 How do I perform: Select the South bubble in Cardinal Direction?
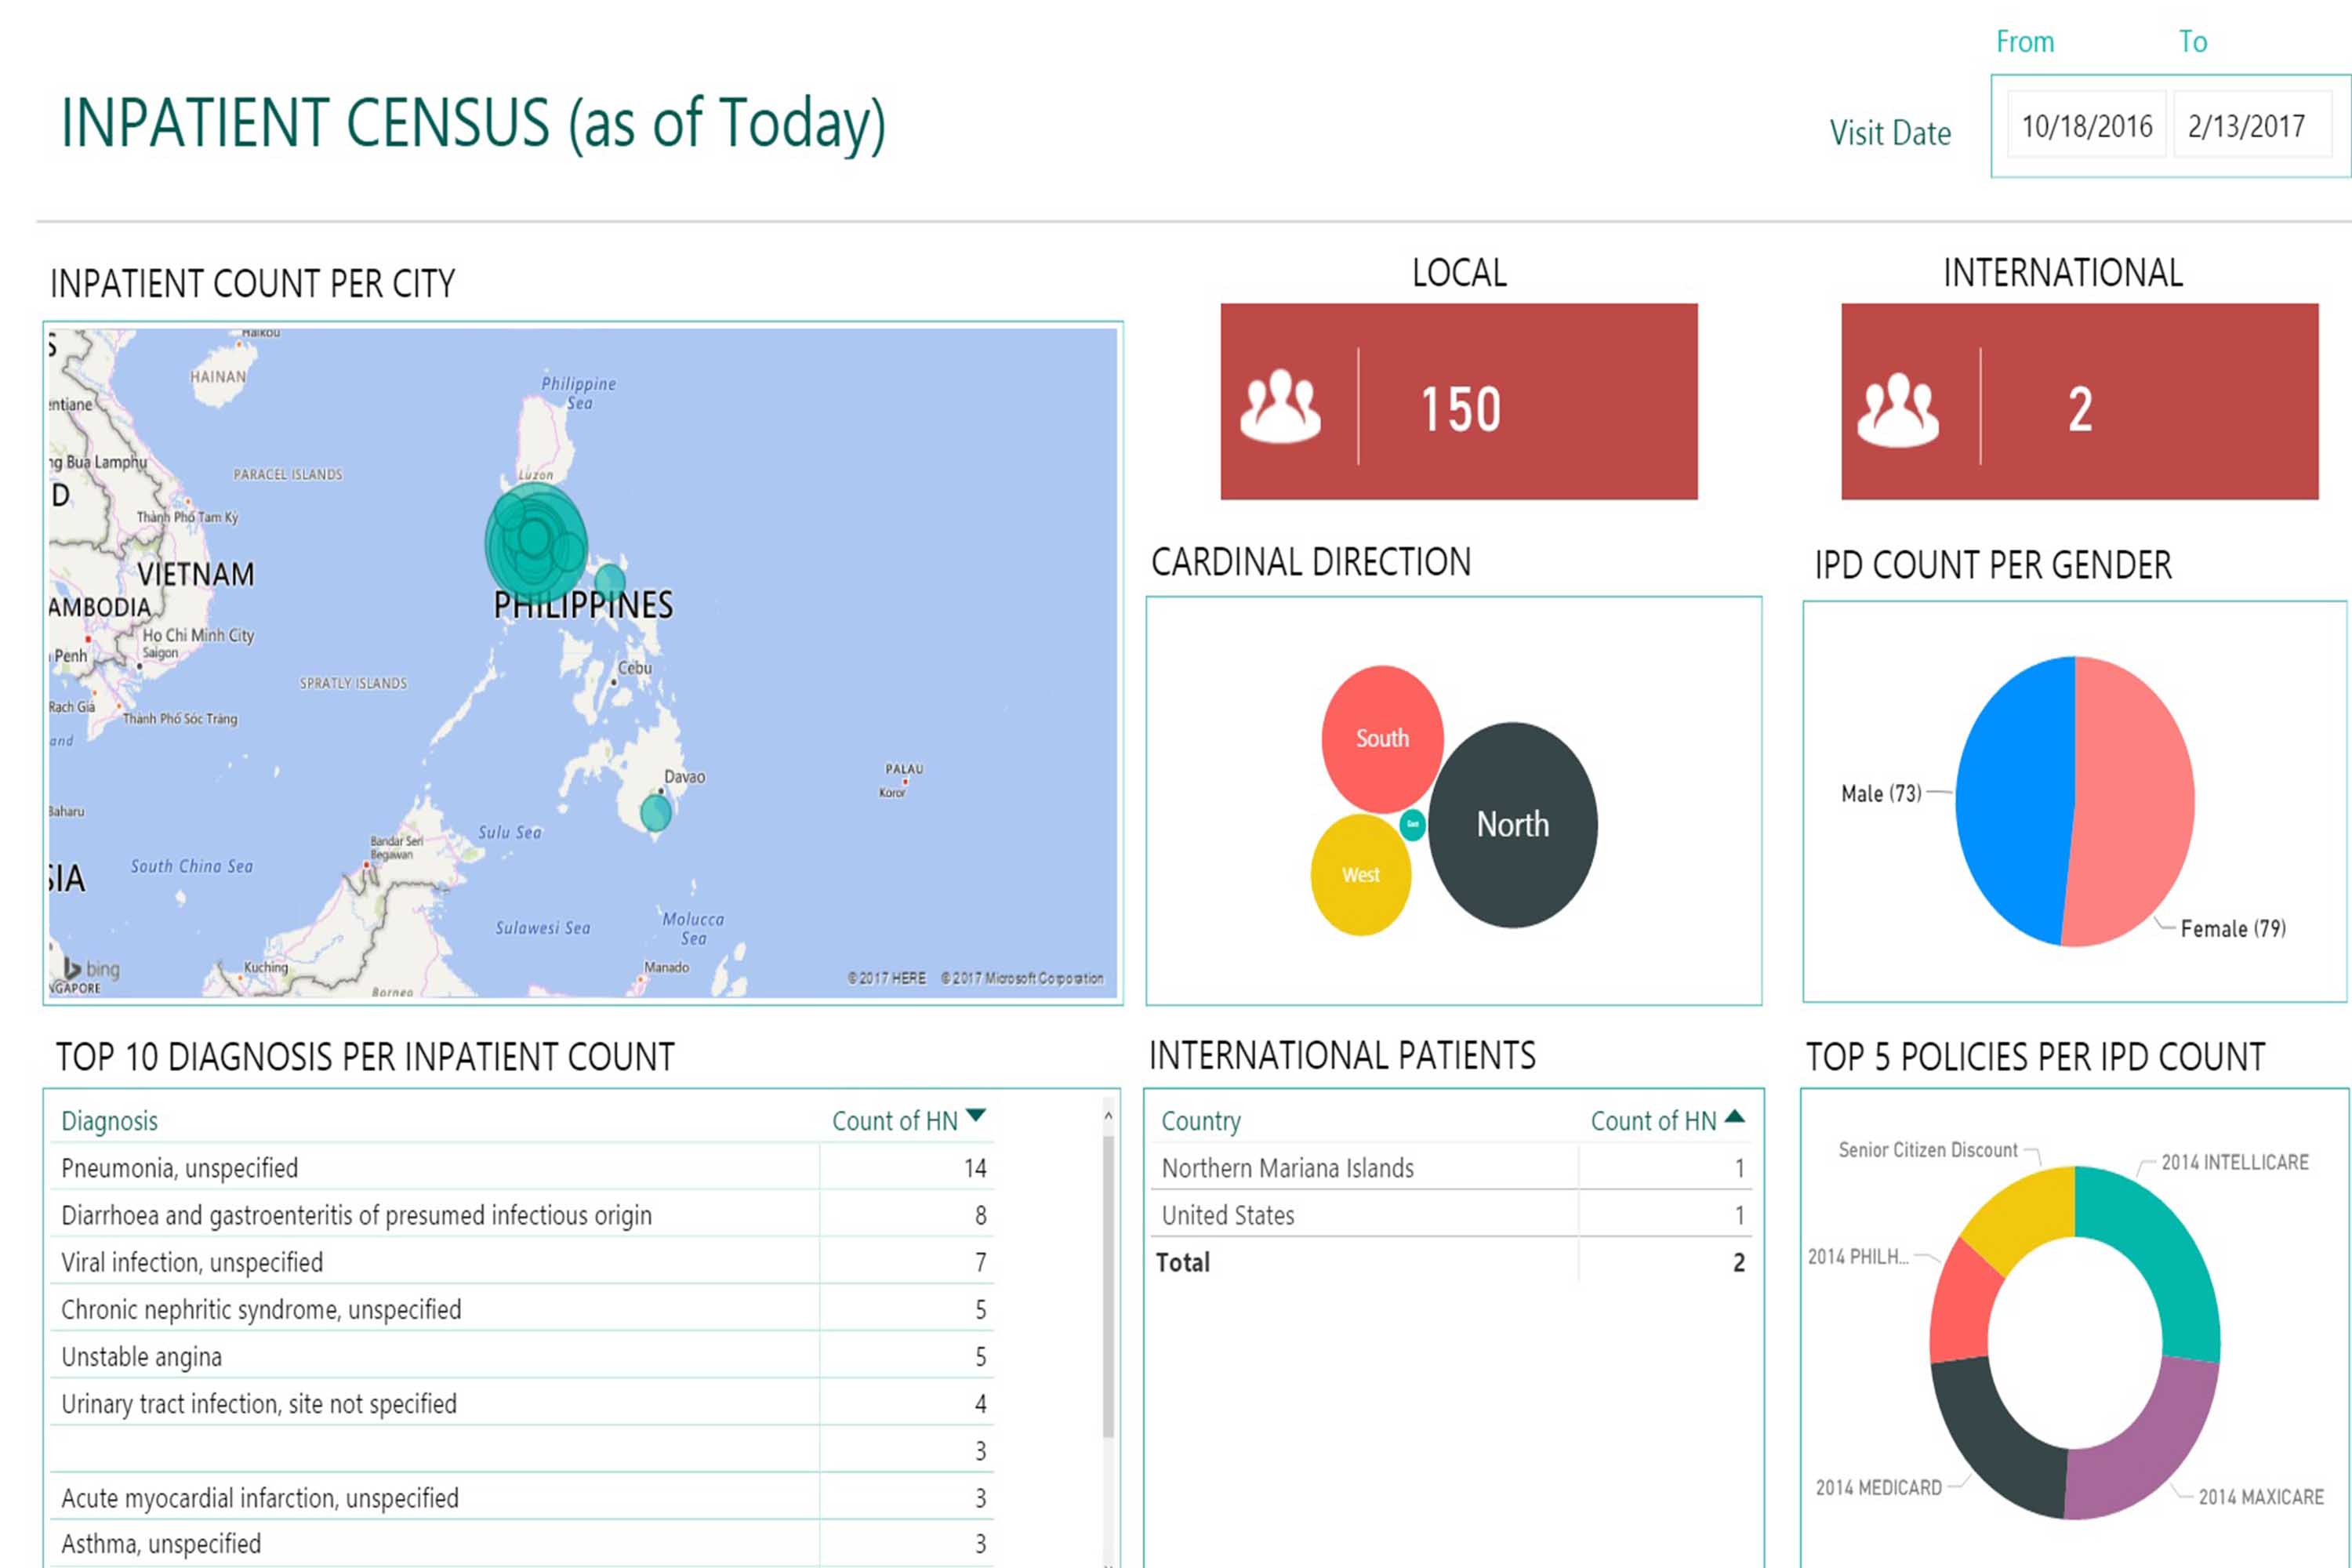1382,739
